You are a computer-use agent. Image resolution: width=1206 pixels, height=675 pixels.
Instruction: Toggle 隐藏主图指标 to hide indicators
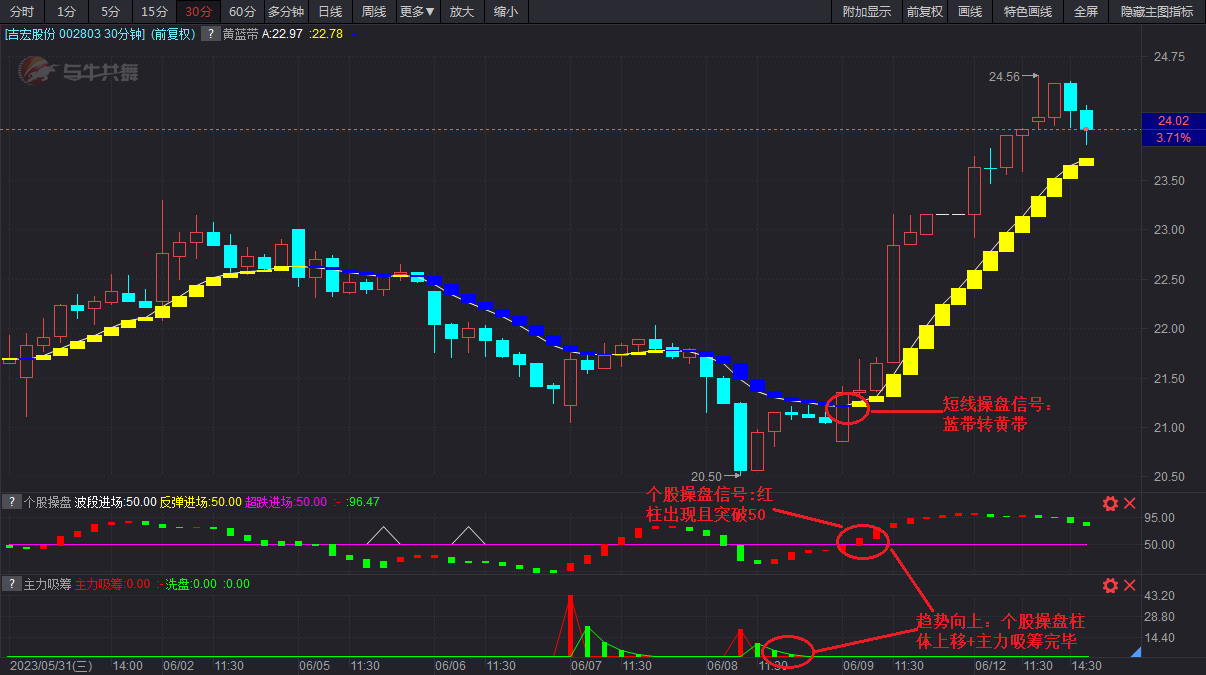[x=1157, y=12]
